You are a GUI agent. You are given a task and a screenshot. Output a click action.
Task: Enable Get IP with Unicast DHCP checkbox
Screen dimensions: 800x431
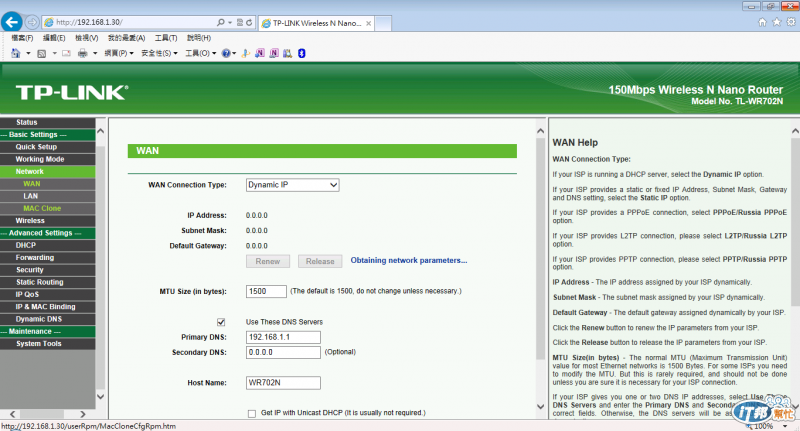[252, 414]
